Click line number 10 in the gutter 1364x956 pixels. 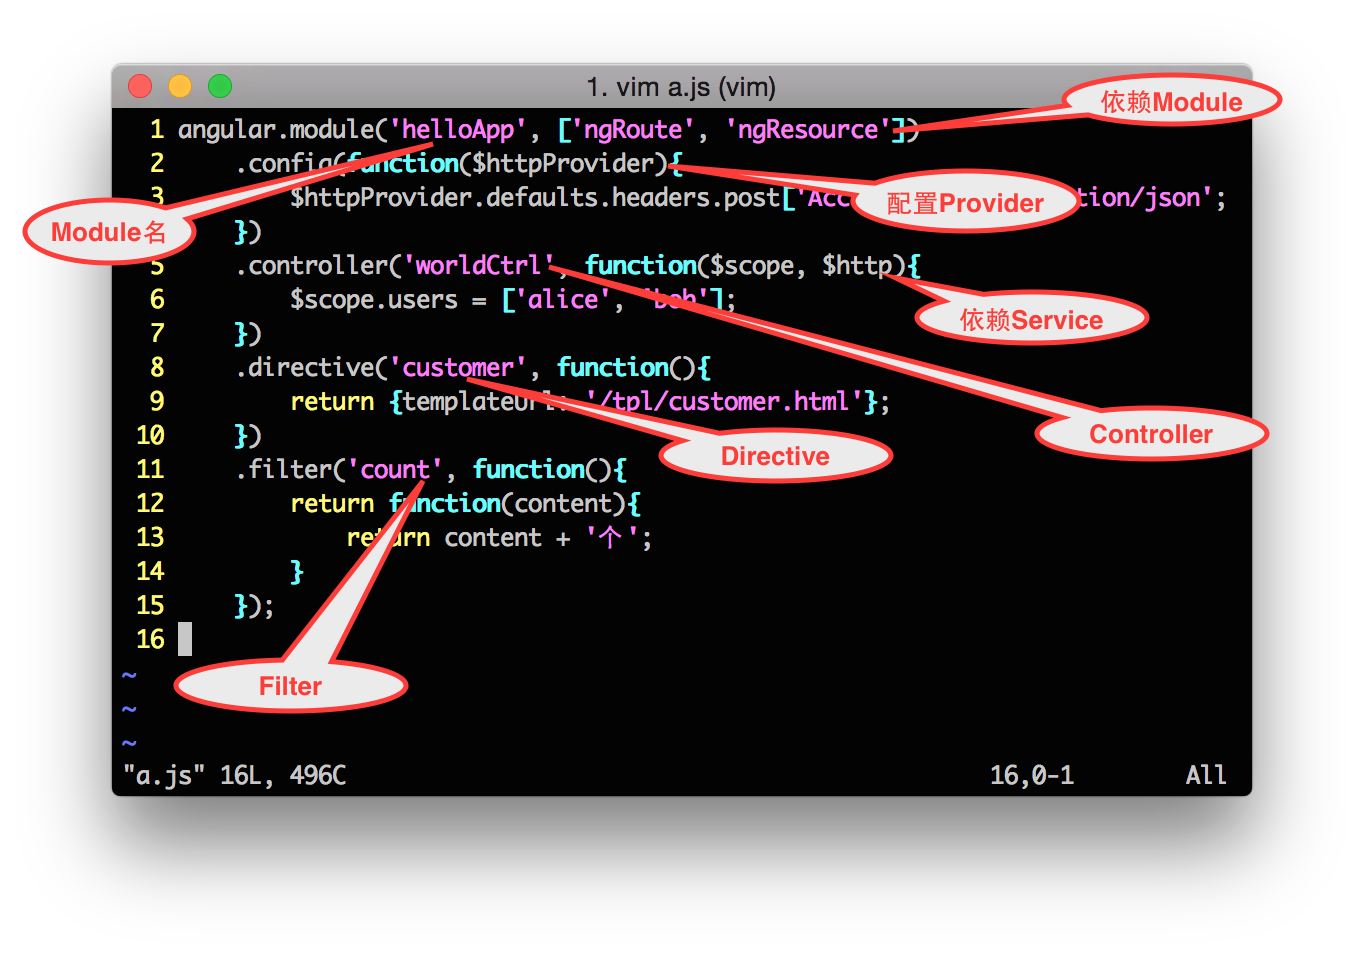[150, 436]
